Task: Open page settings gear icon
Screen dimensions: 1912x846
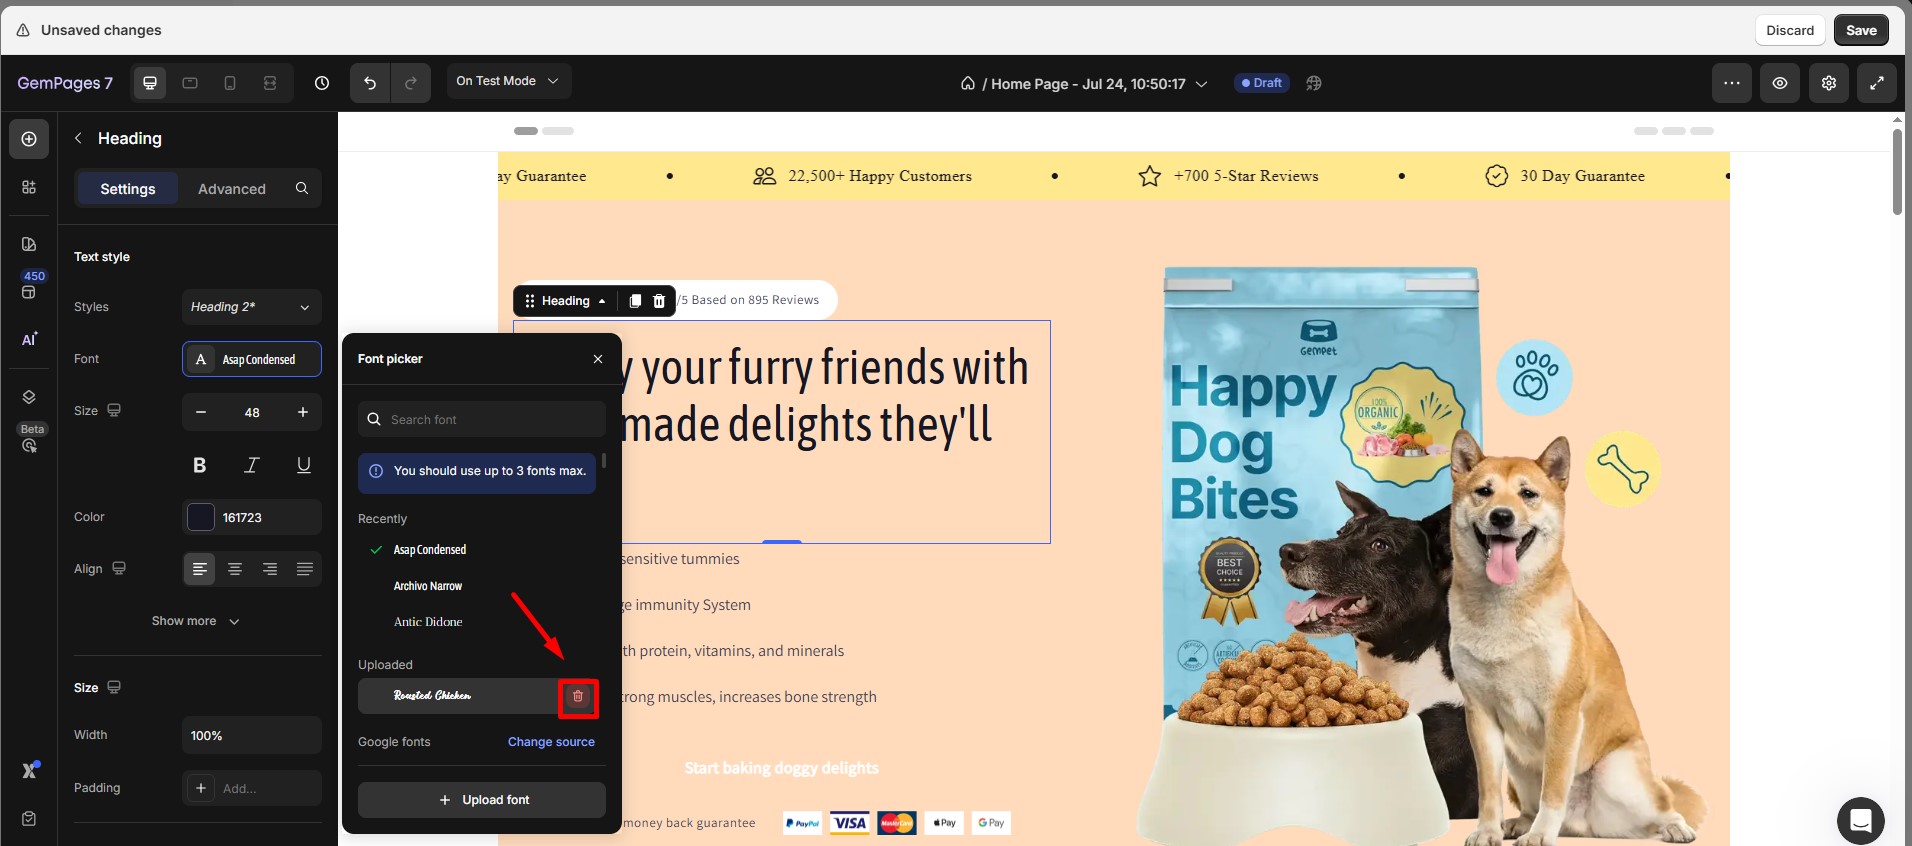Action: click(1828, 83)
